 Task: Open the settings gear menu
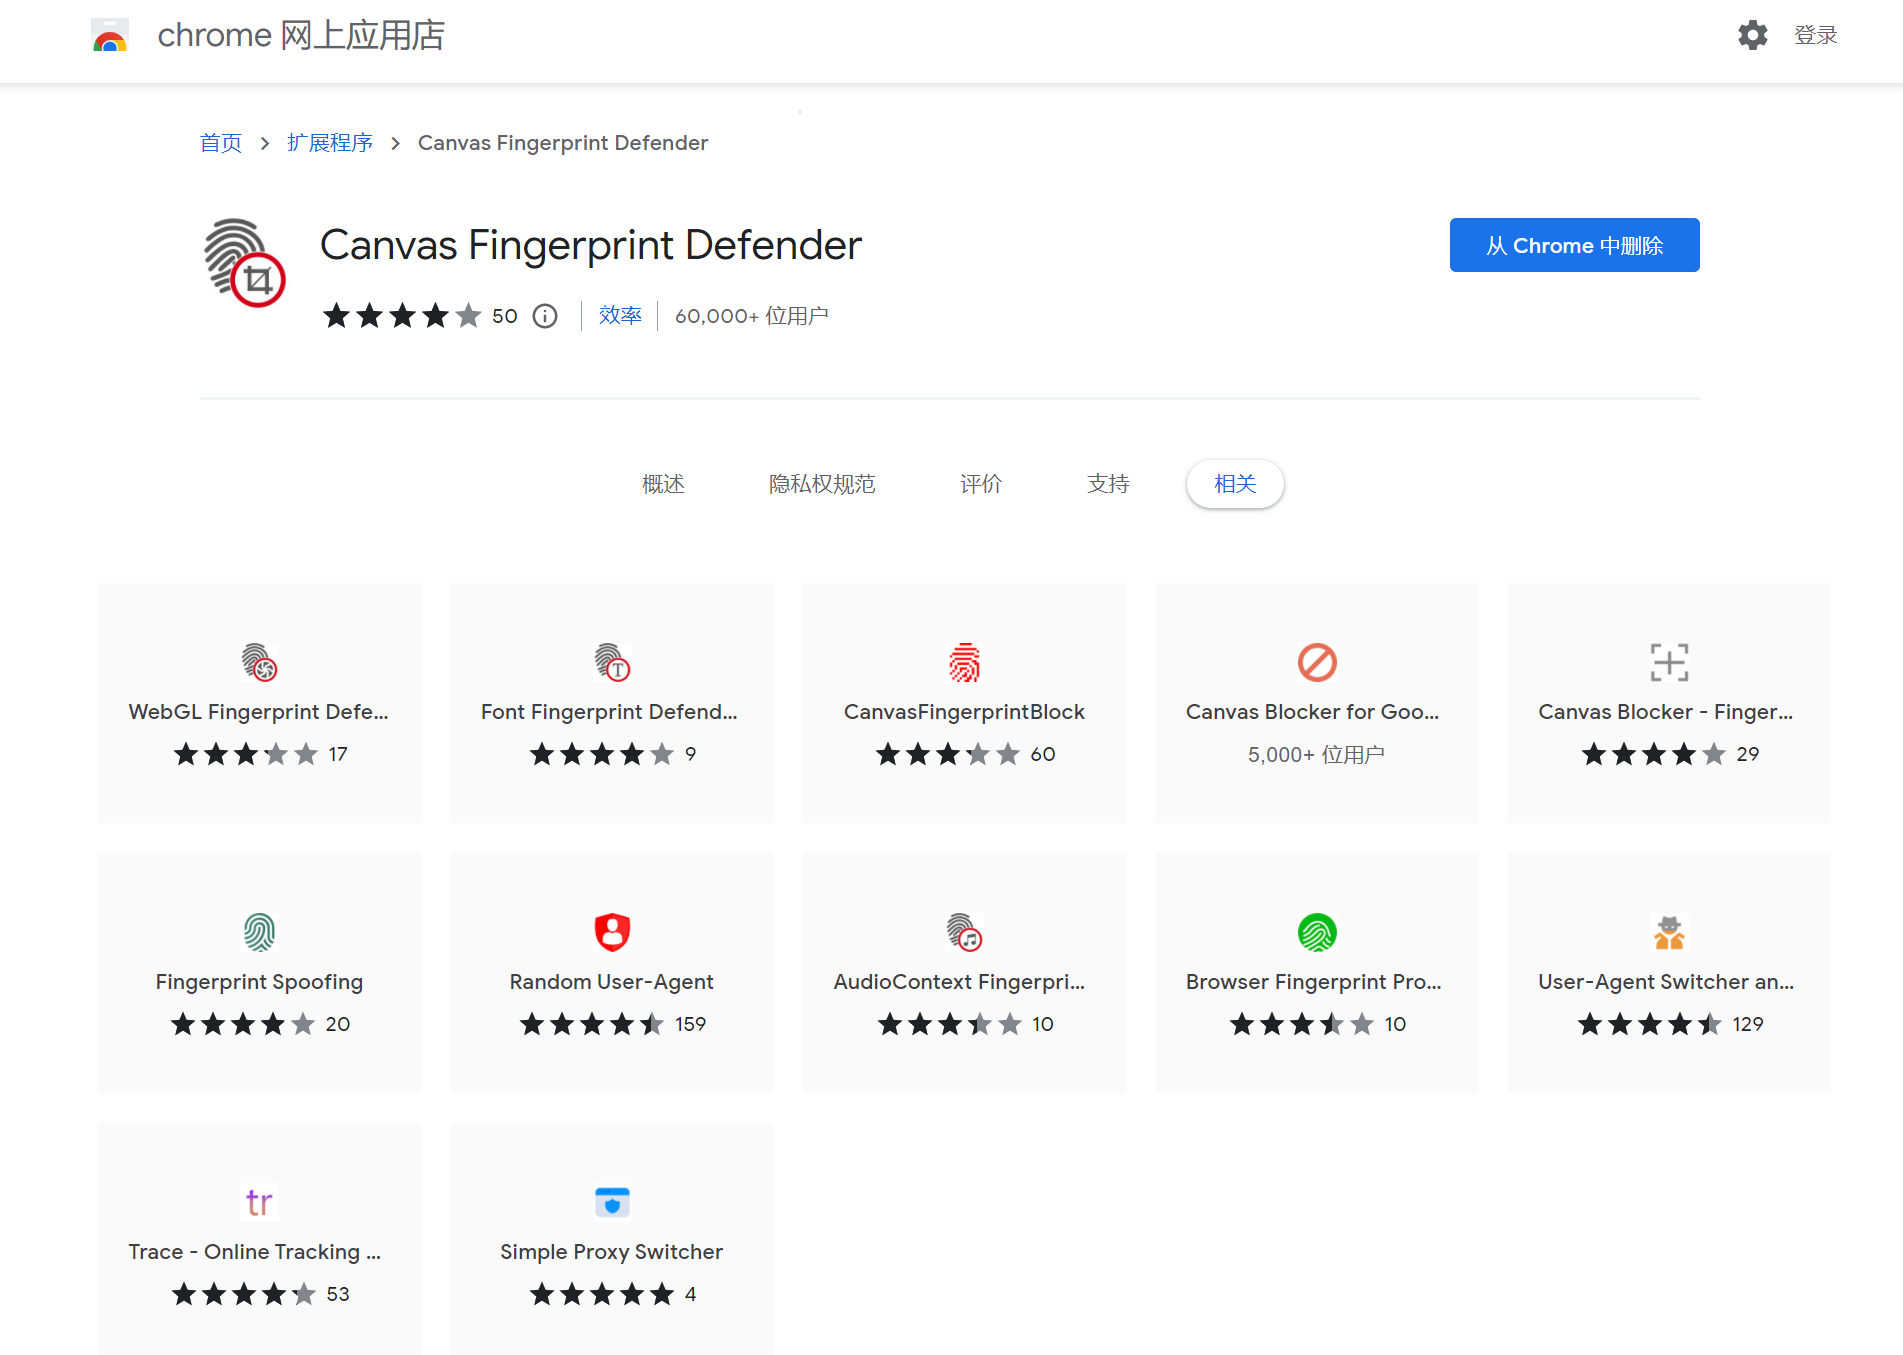1752,35
